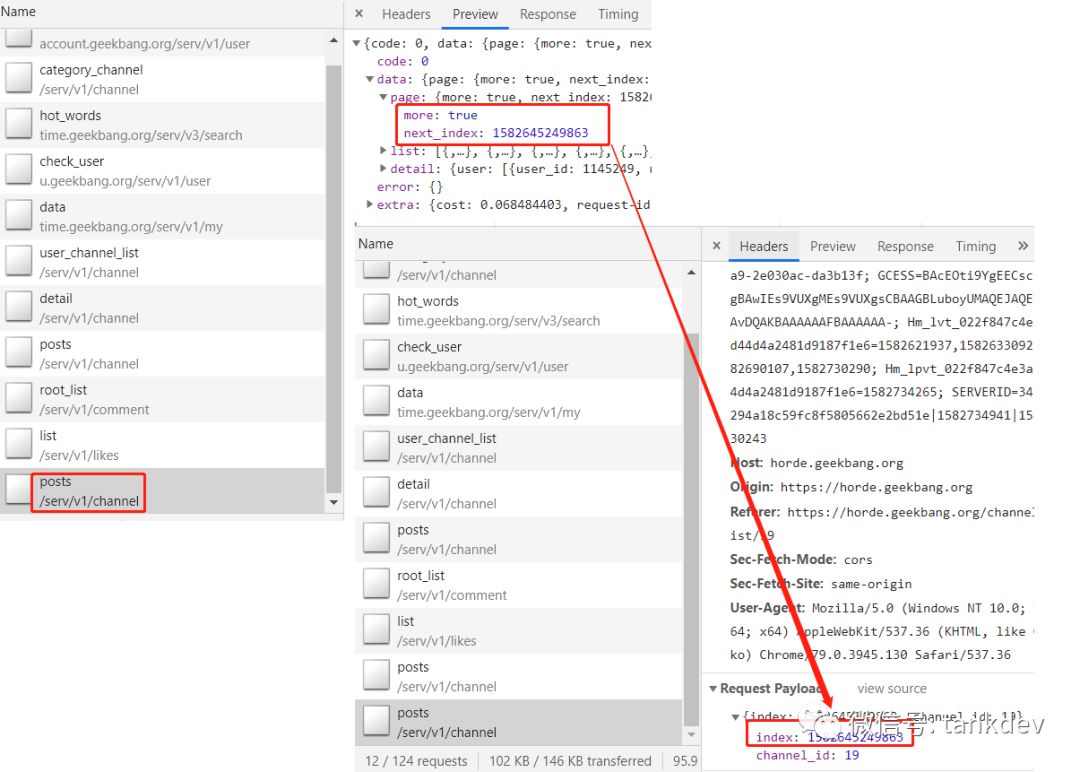Image resolution: width=1080 pixels, height=772 pixels.
Task: Open the Response tab in the upper pane
Action: [548, 14]
